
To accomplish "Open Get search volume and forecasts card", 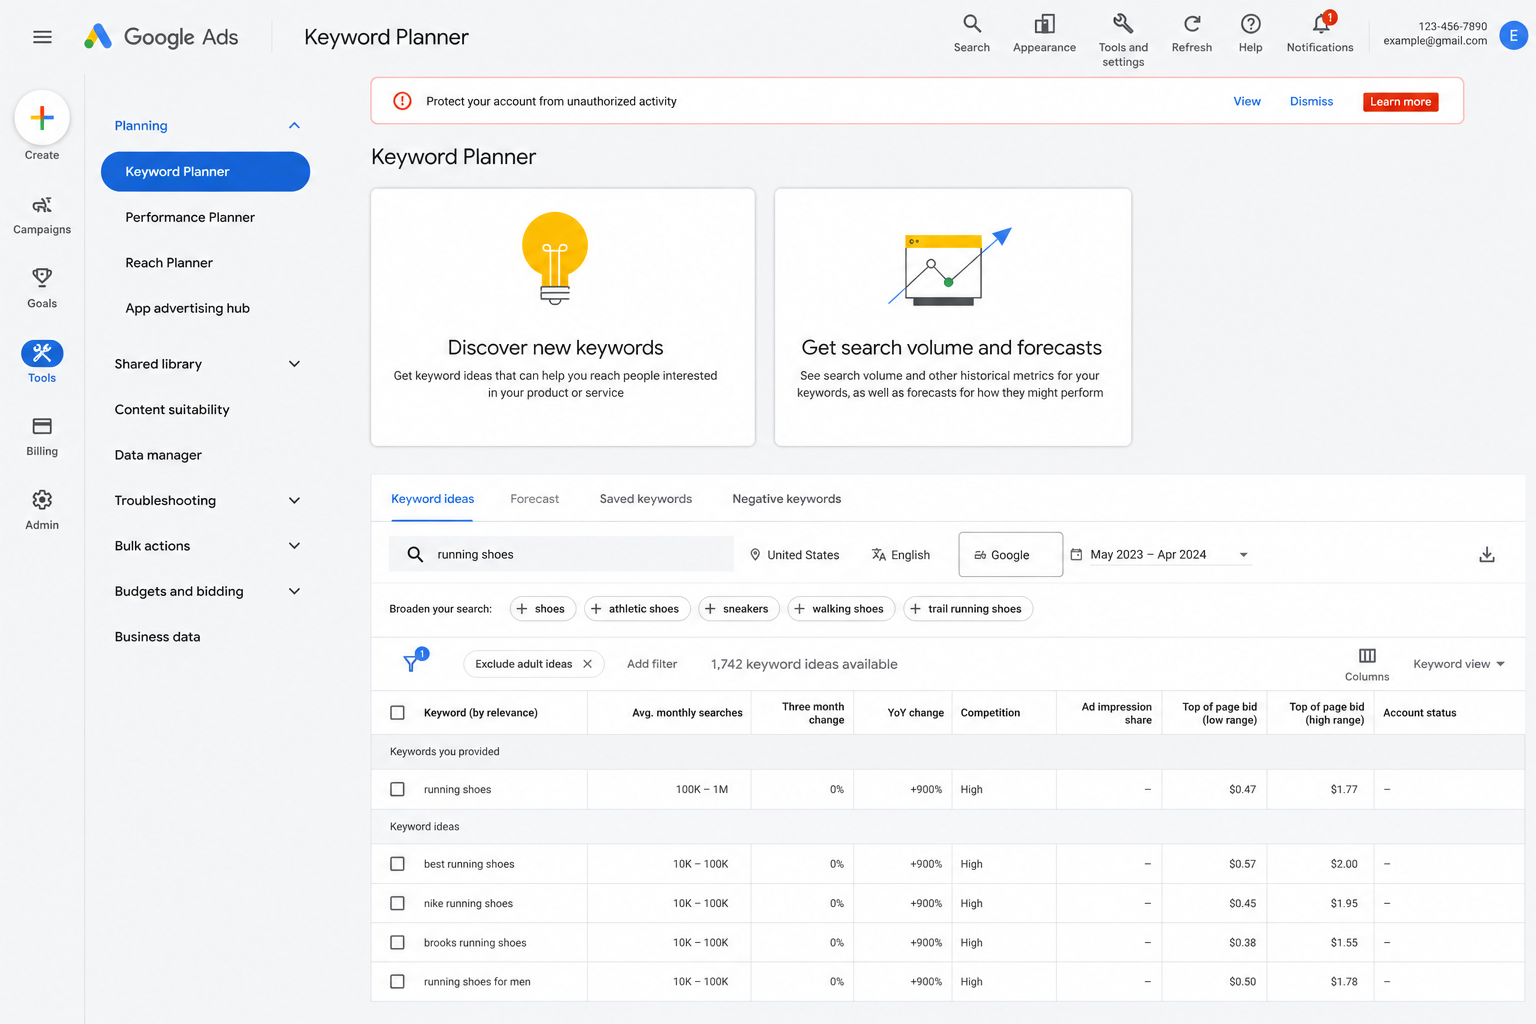I will point(953,317).
